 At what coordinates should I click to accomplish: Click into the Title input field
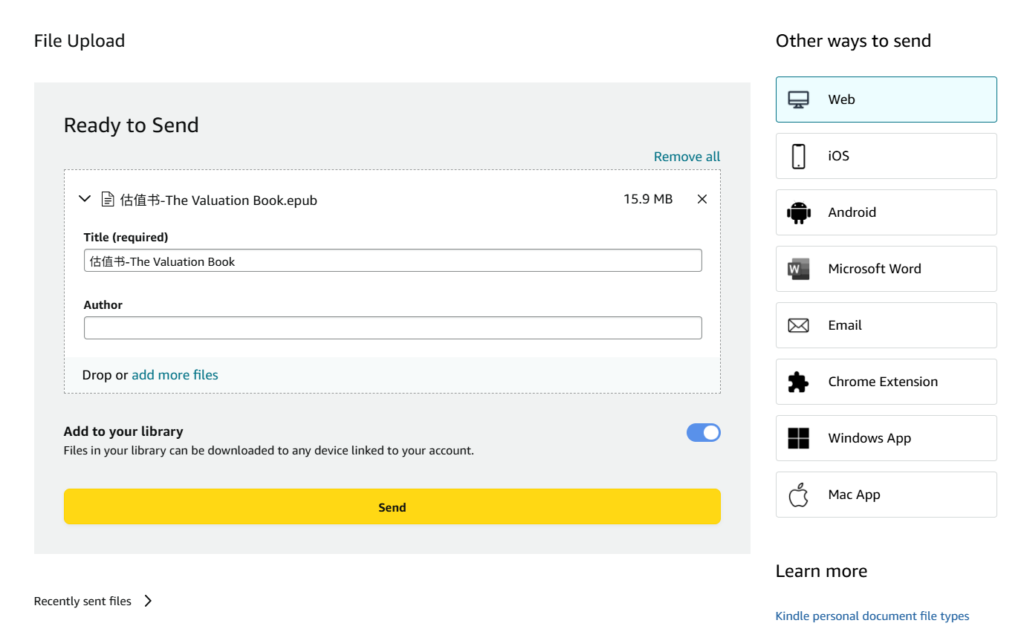[x=392, y=261]
